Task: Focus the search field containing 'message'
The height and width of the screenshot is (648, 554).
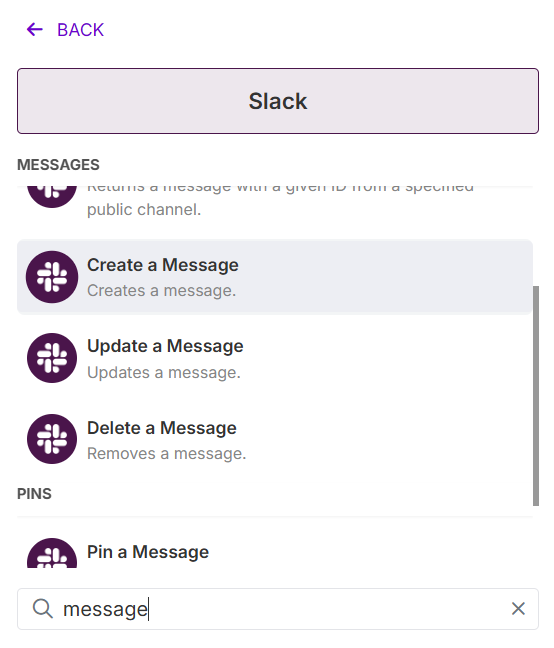Action: coord(278,609)
